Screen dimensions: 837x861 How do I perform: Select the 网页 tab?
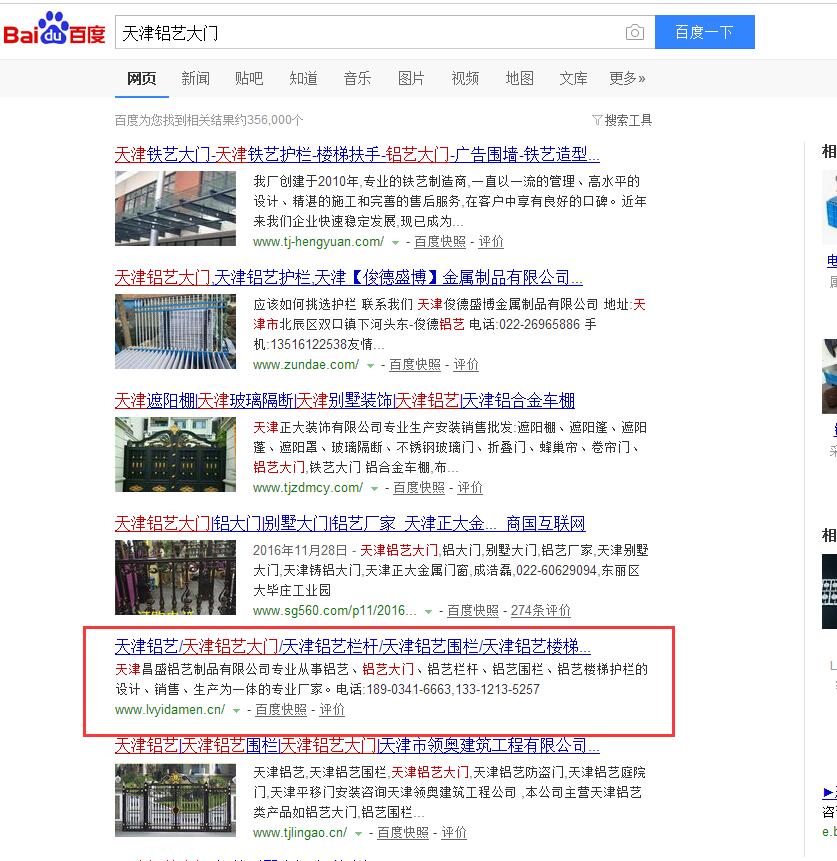(142, 79)
